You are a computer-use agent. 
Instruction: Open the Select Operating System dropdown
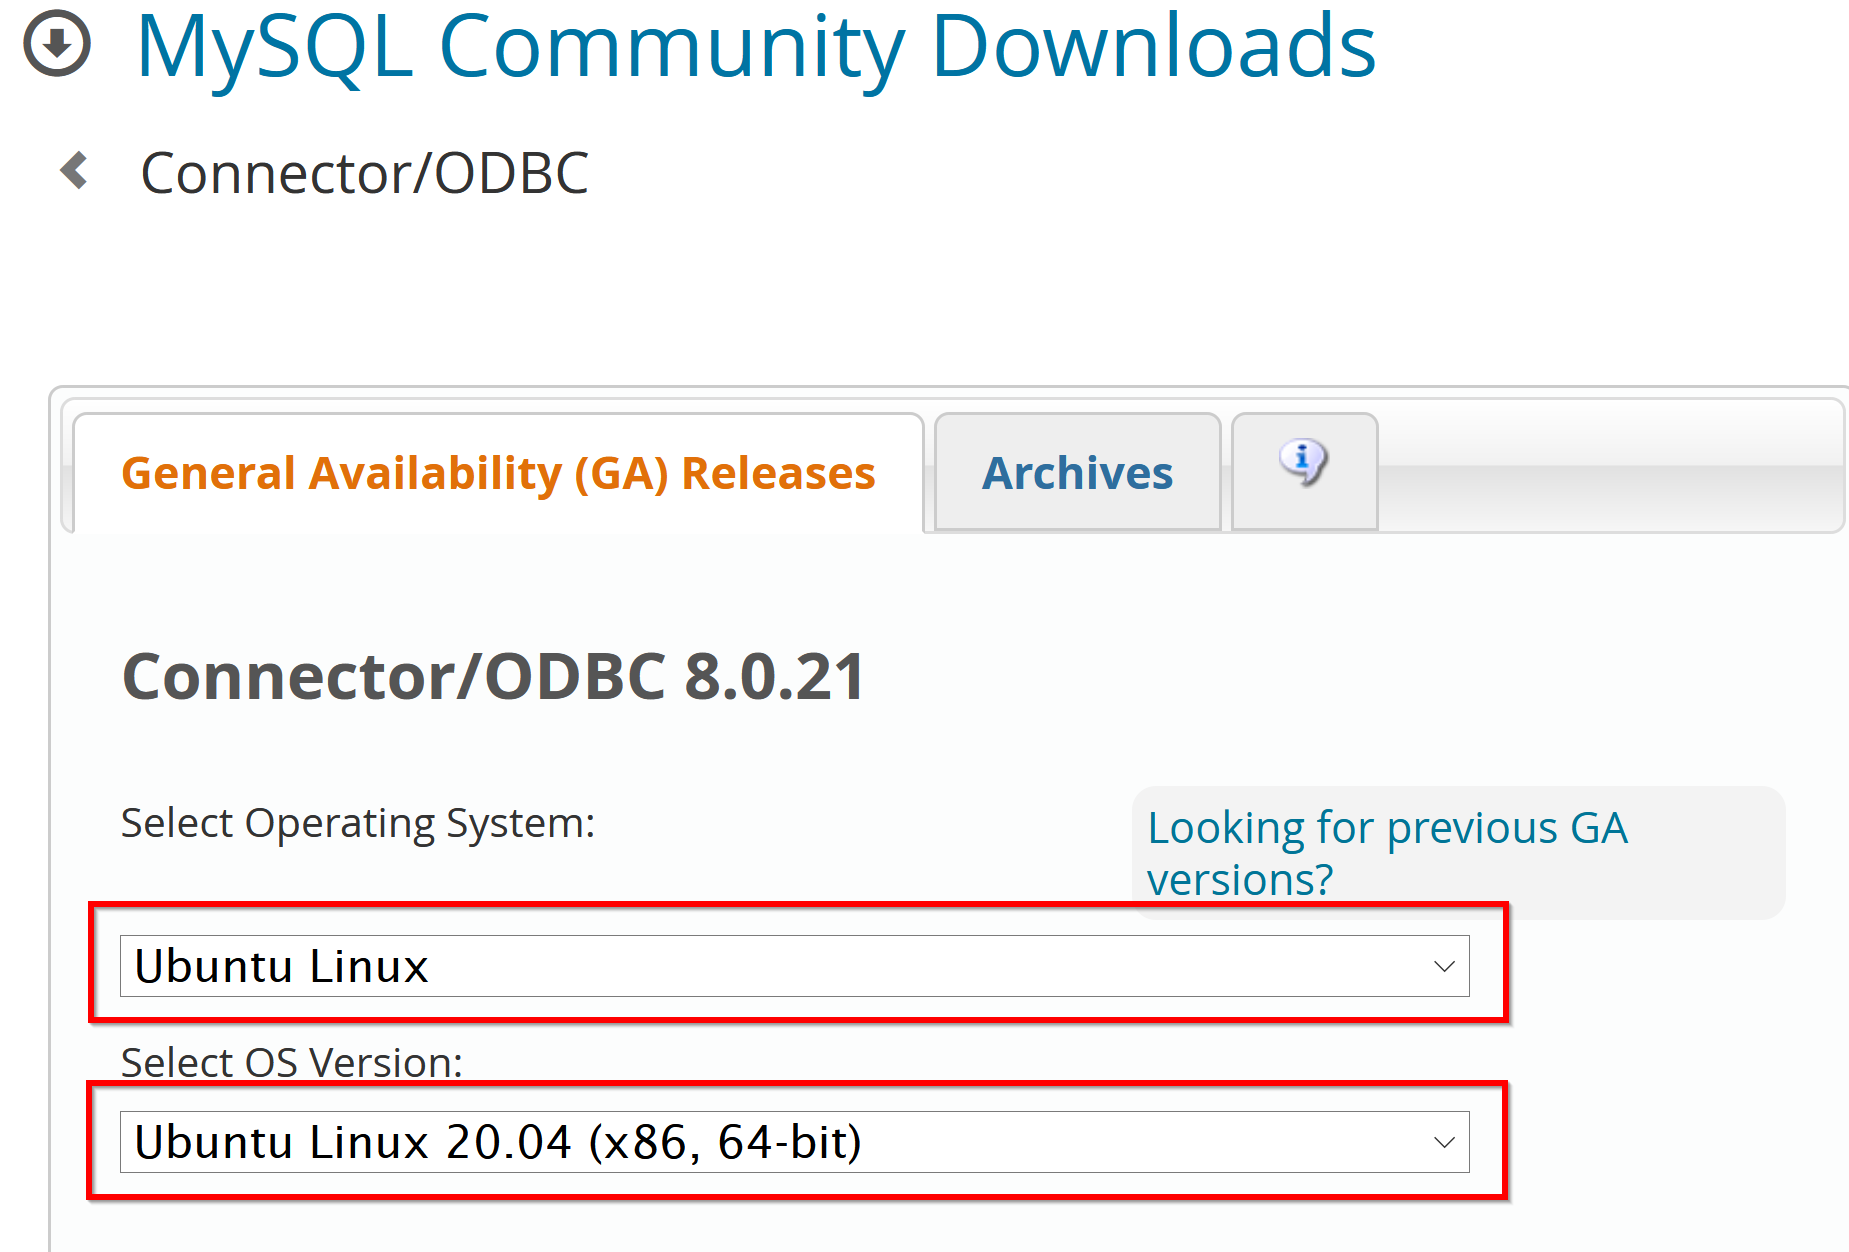[794, 966]
